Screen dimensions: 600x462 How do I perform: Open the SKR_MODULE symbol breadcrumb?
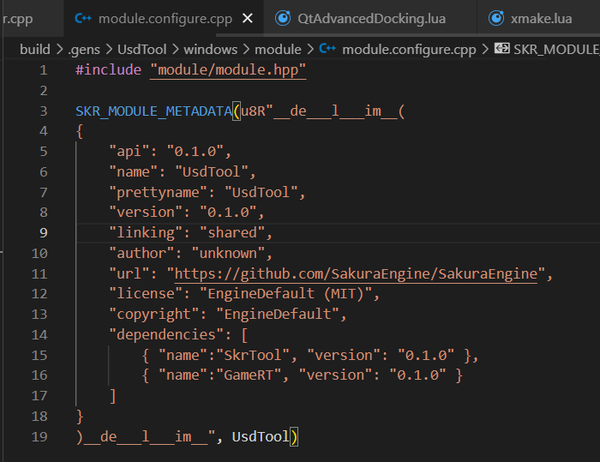click(555, 48)
